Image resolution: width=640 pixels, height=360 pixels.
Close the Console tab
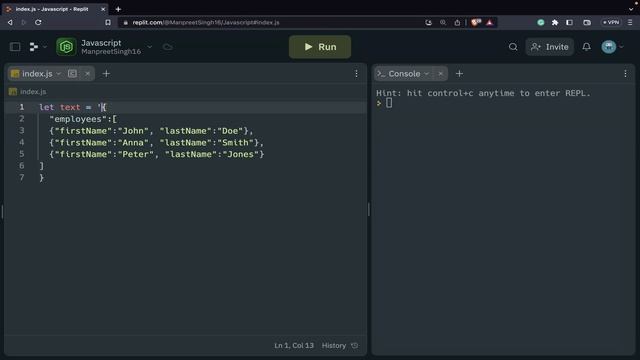point(440,74)
